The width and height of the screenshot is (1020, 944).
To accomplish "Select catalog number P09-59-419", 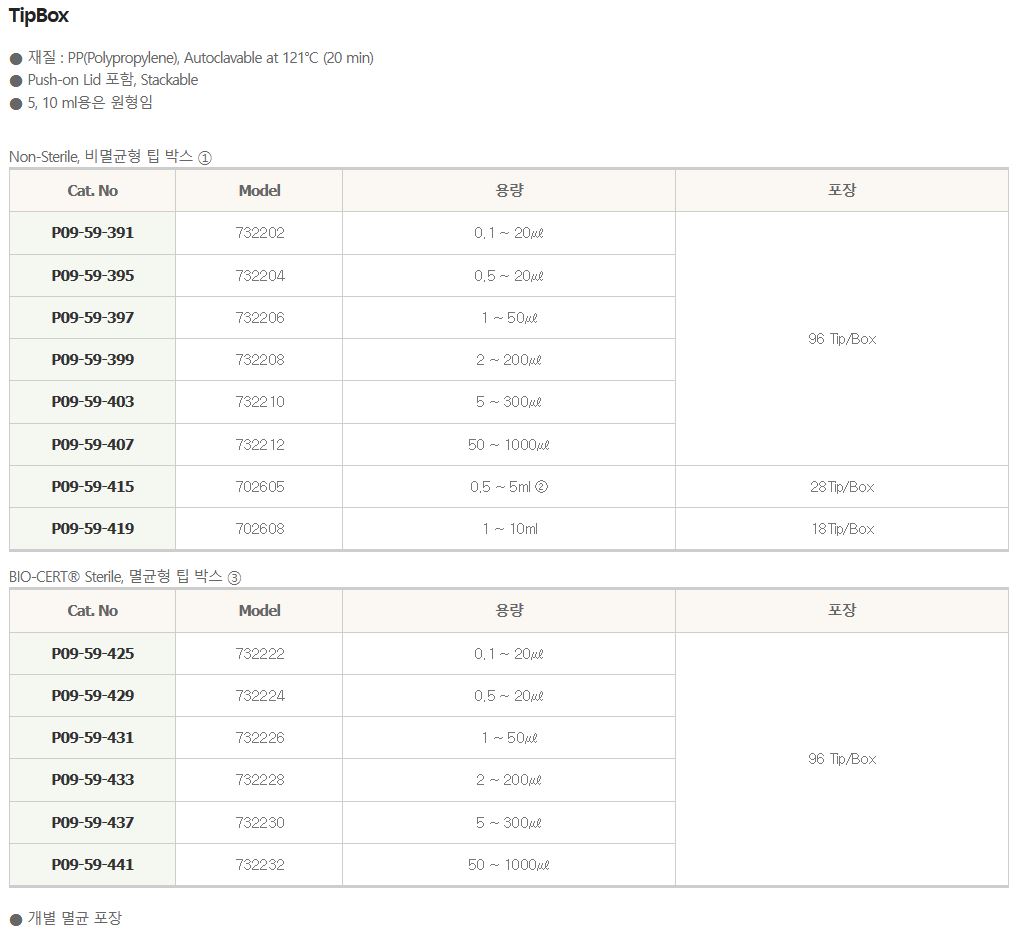I will (92, 529).
